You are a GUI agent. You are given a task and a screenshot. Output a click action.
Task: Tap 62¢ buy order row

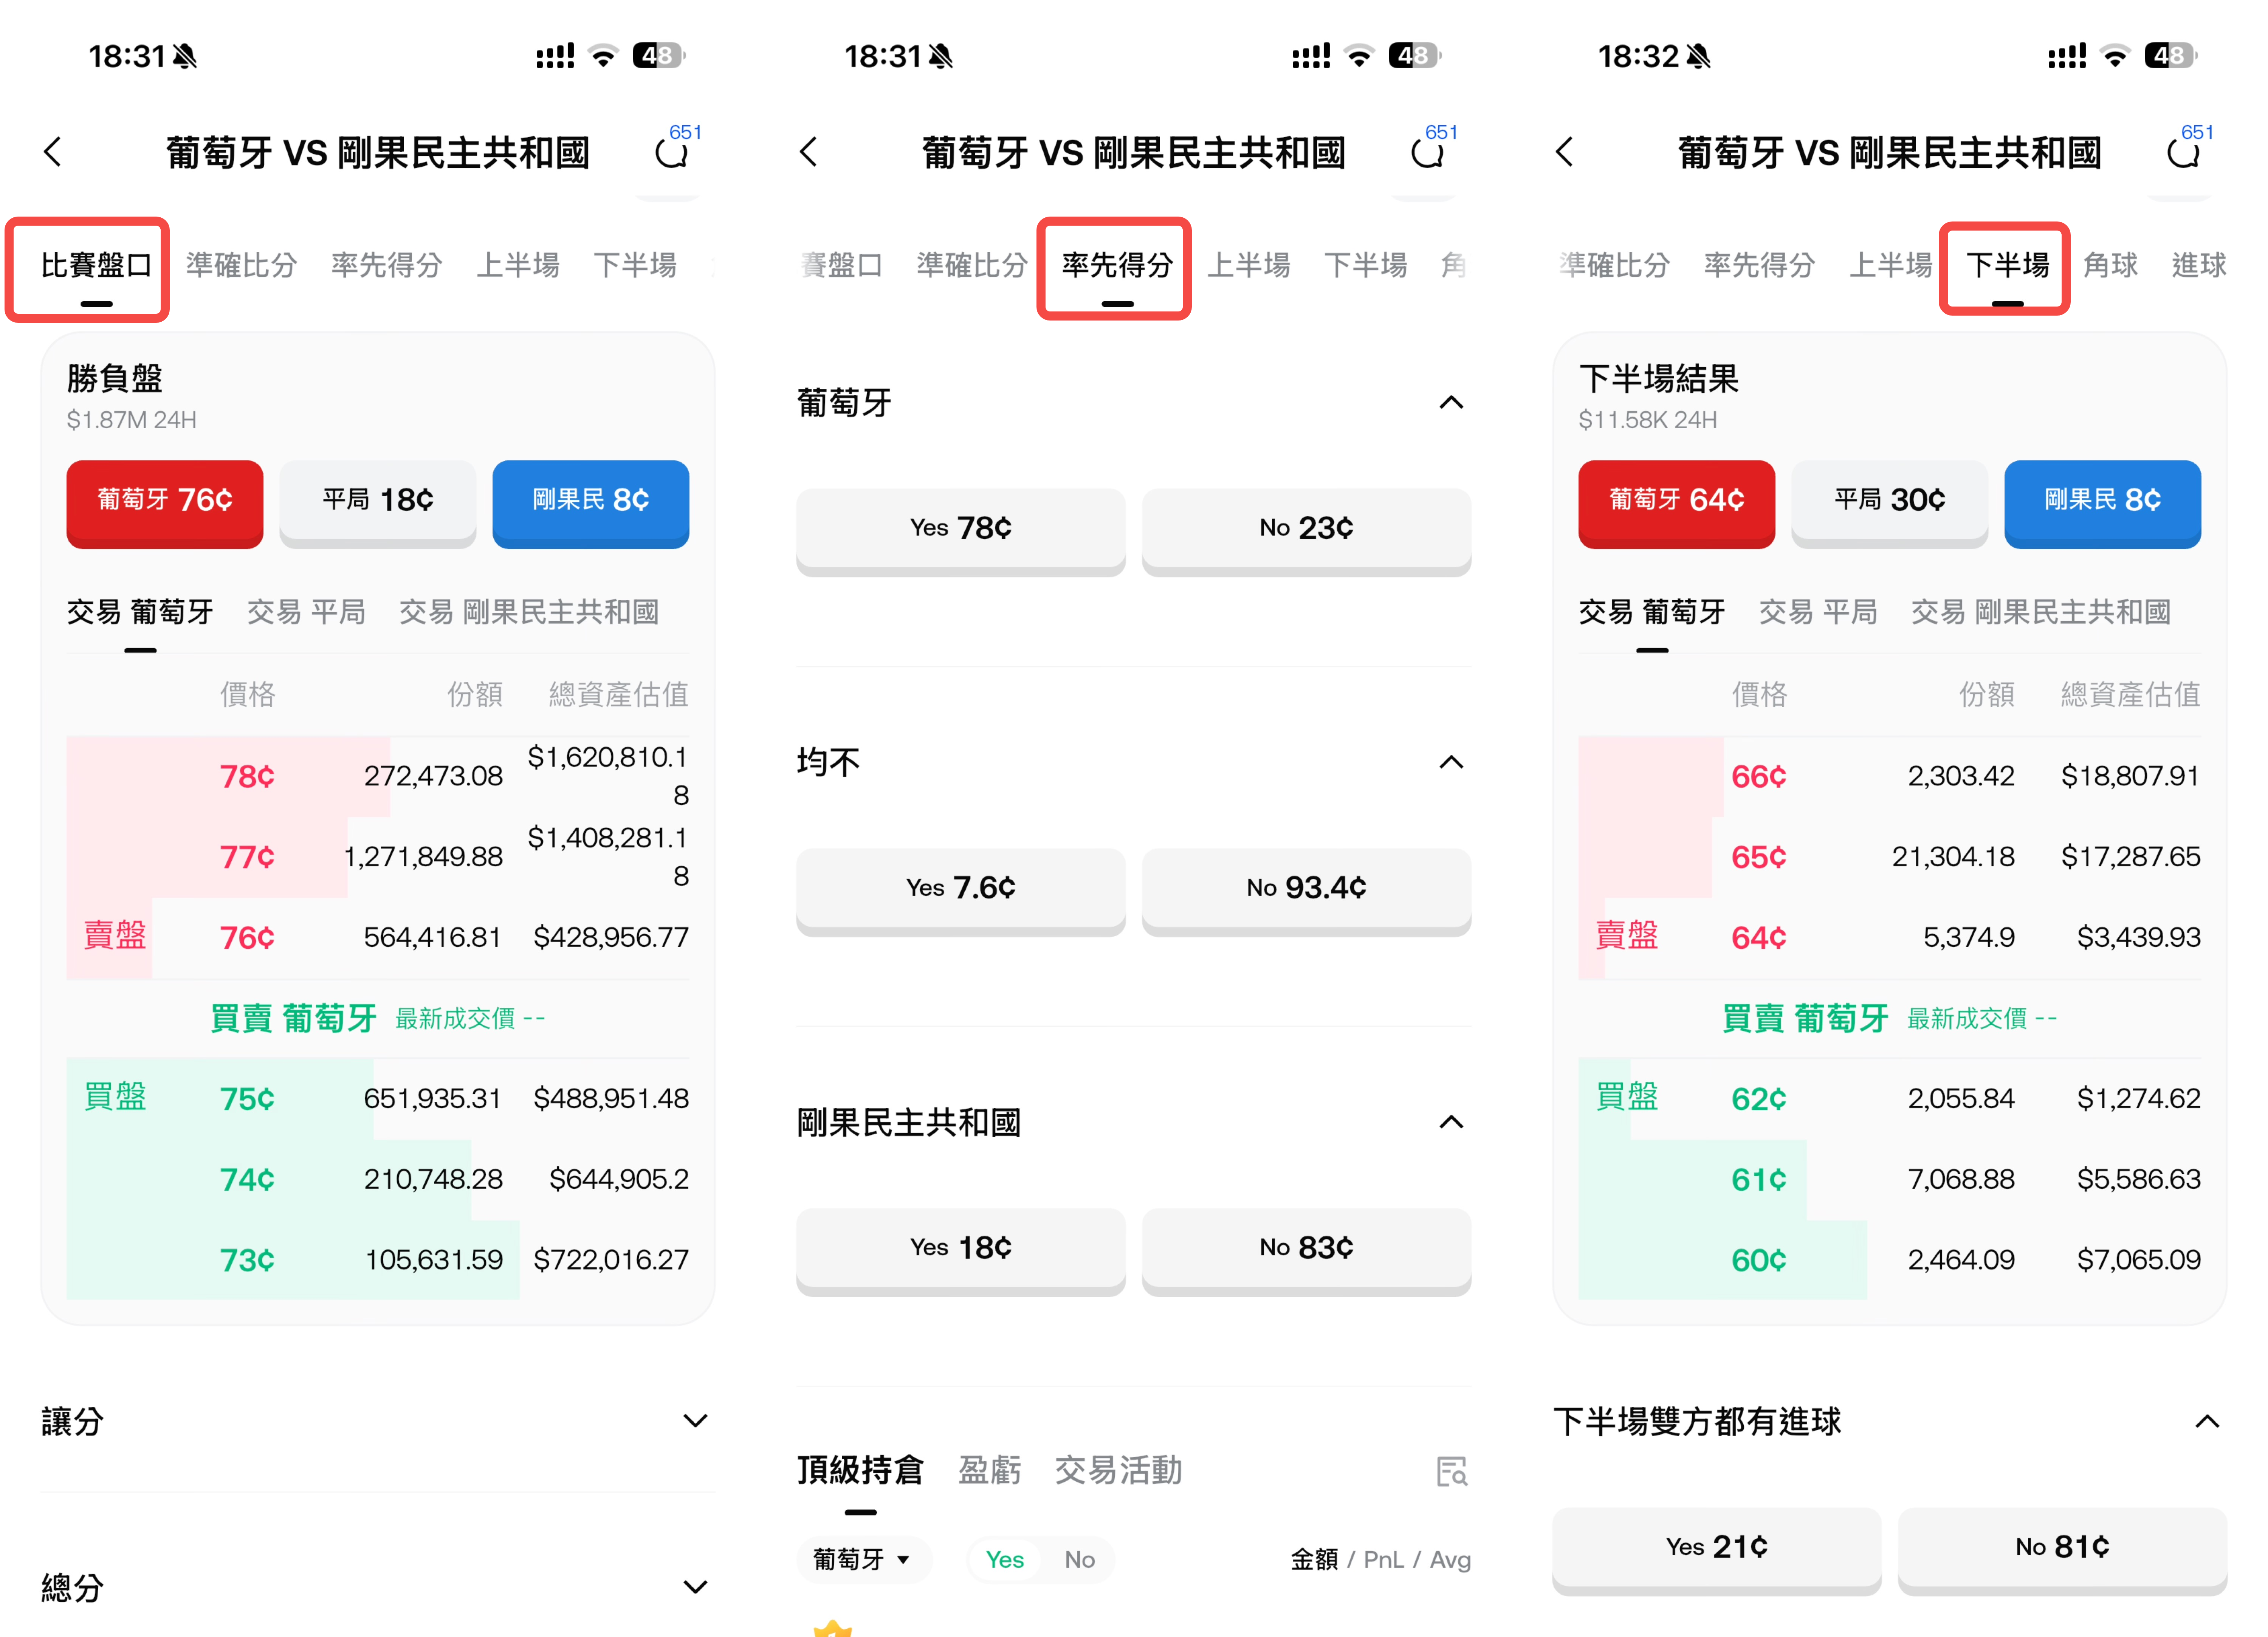tap(1890, 1099)
